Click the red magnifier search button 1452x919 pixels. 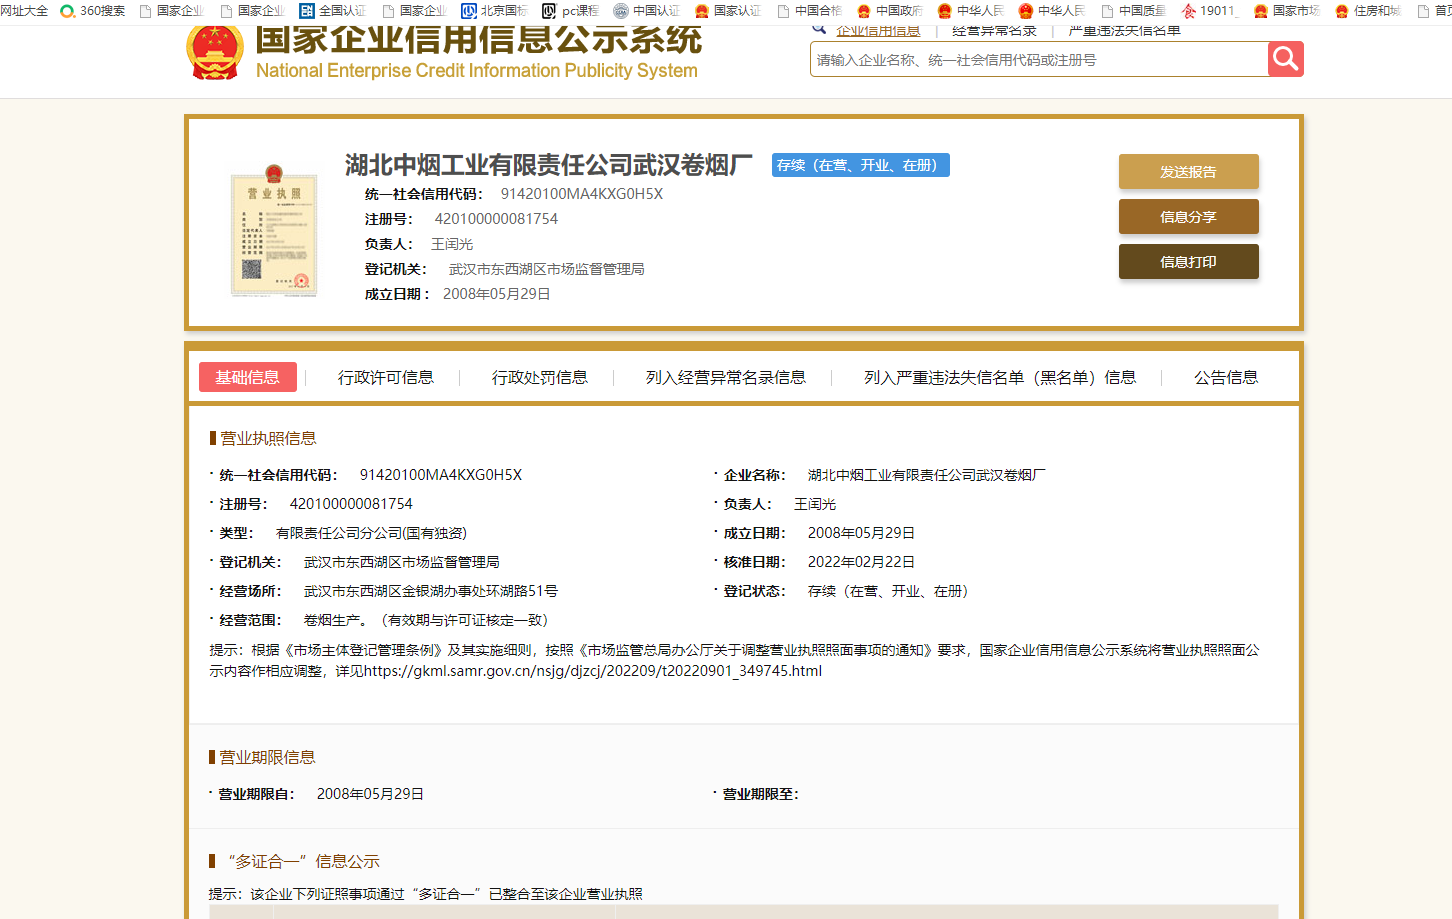1286,59
